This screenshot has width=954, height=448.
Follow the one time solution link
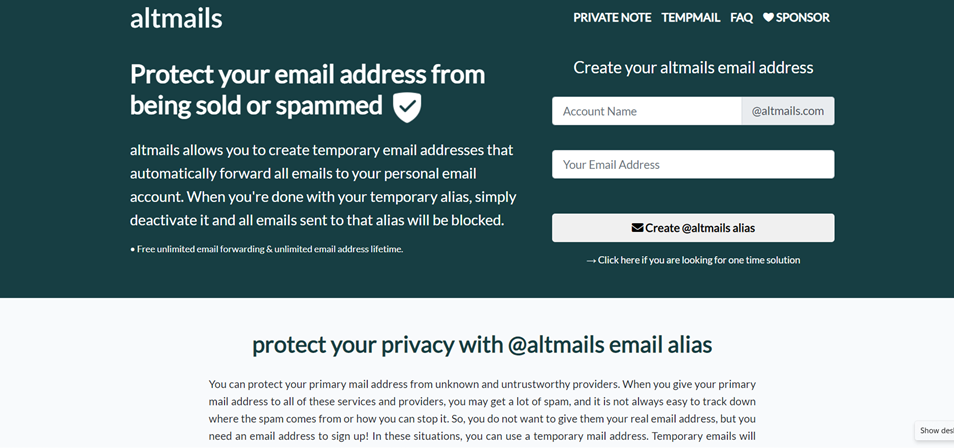699,260
